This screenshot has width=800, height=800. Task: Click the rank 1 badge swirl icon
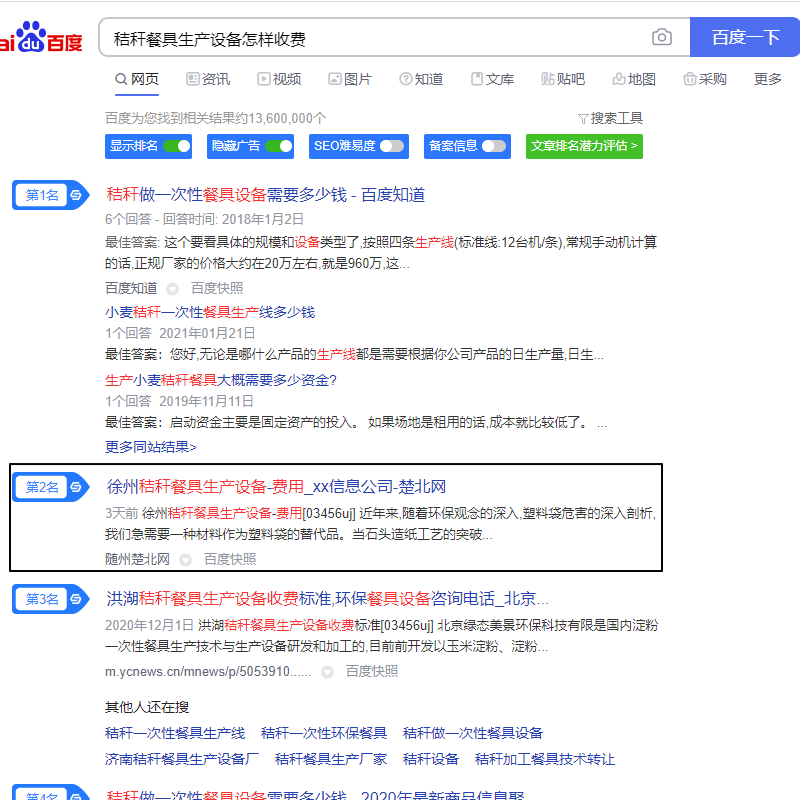click(76, 195)
